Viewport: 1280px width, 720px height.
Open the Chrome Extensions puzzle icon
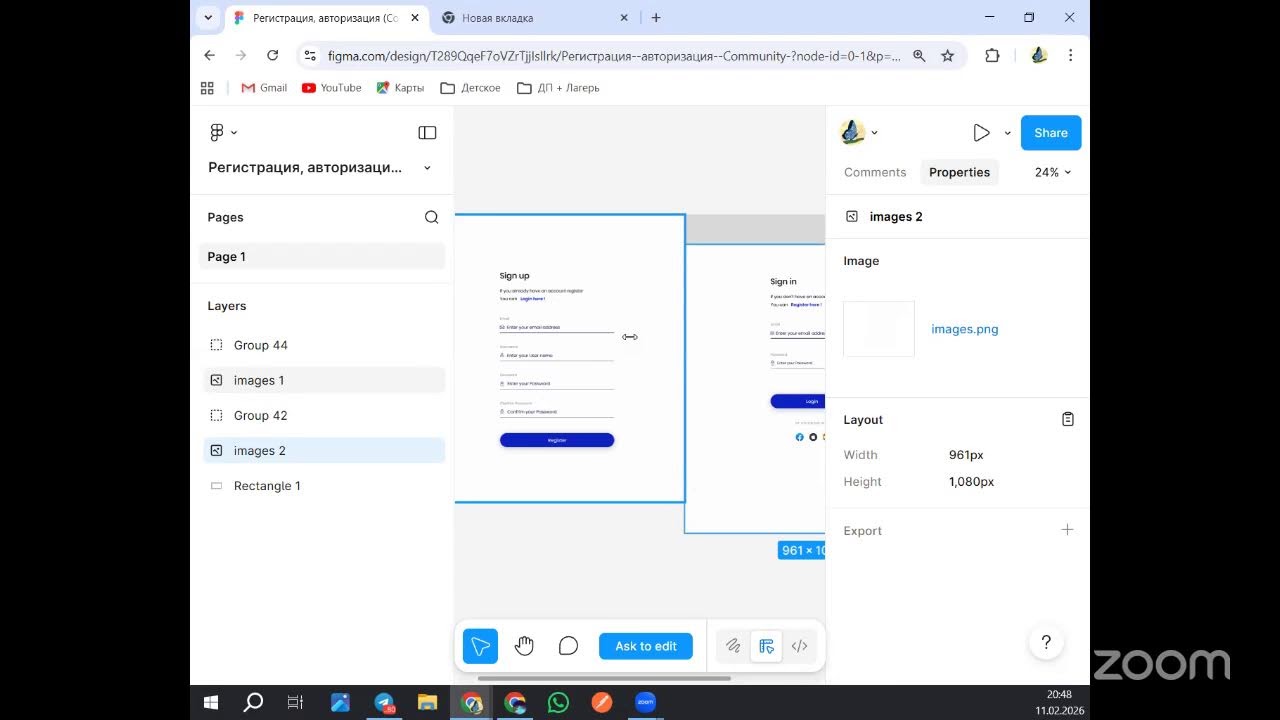click(x=992, y=56)
